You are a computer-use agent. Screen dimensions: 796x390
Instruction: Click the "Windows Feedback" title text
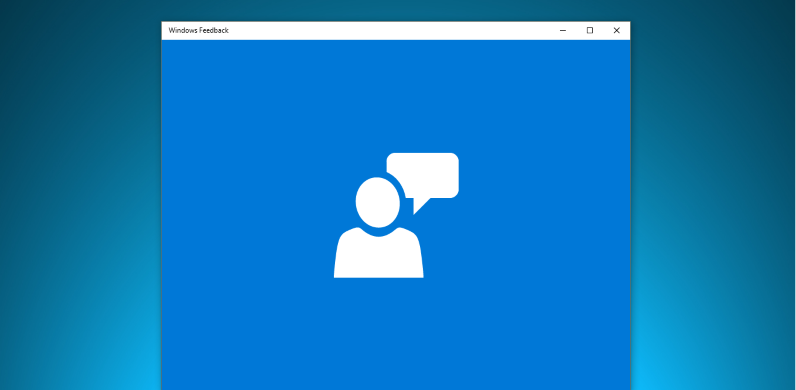pyautogui.click(x=198, y=30)
